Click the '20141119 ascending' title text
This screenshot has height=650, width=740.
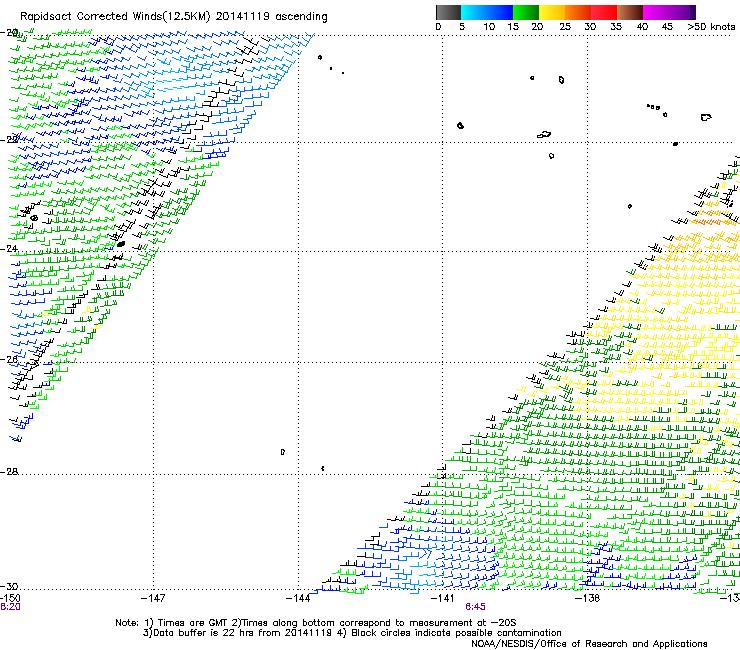click(271, 17)
